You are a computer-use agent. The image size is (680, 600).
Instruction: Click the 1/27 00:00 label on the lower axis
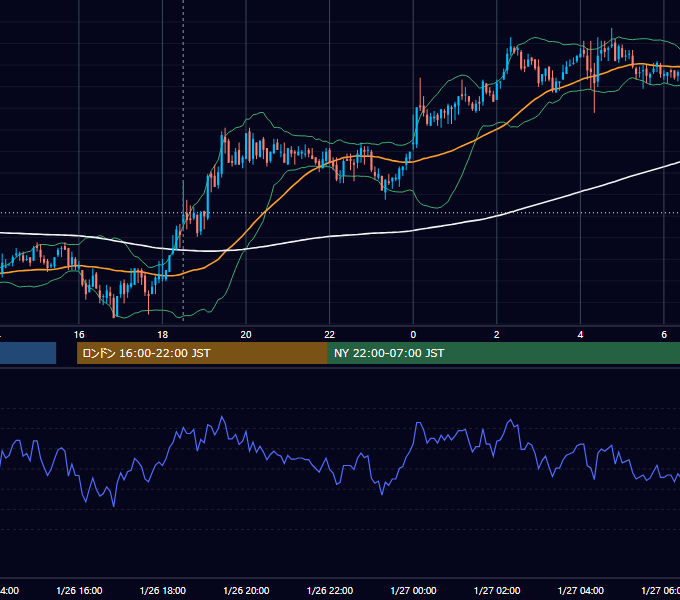coord(413,591)
